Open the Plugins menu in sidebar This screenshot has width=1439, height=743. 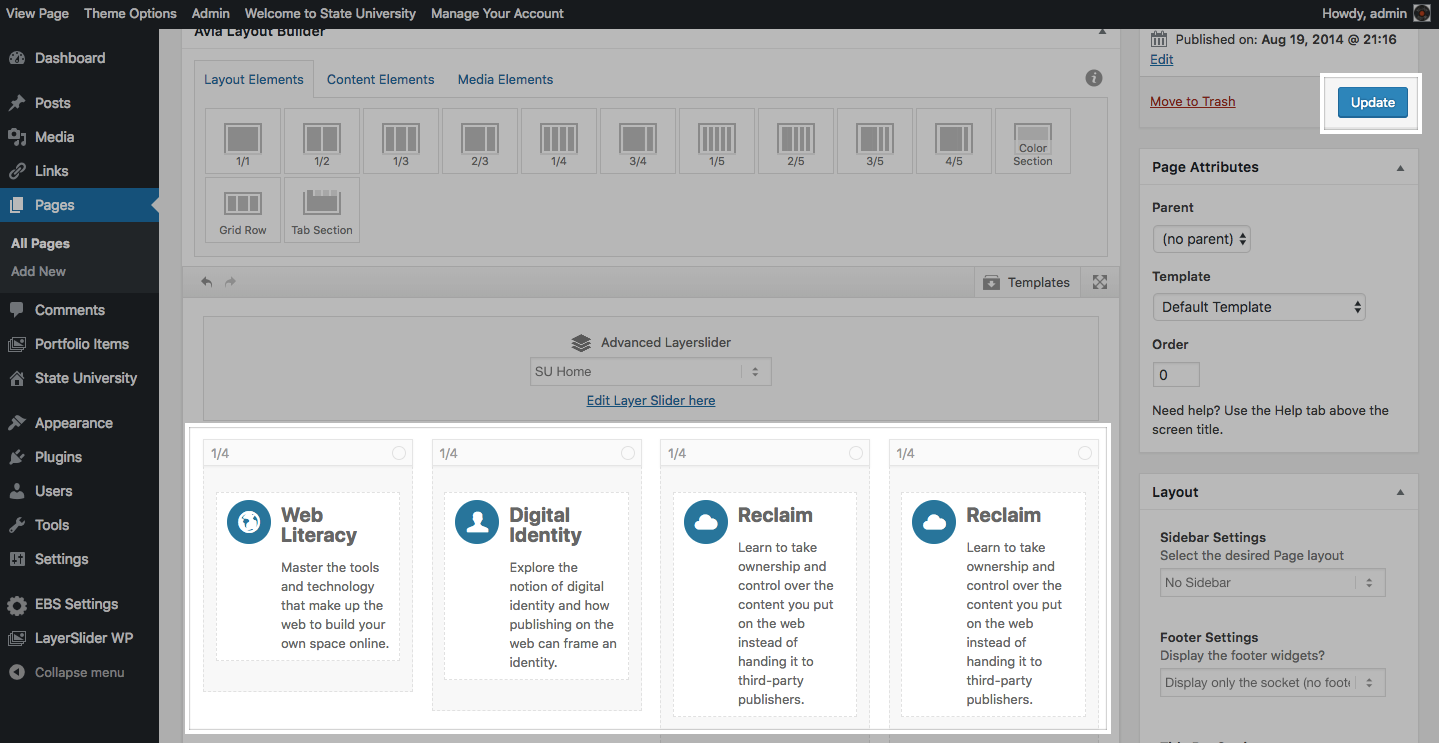tap(58, 457)
